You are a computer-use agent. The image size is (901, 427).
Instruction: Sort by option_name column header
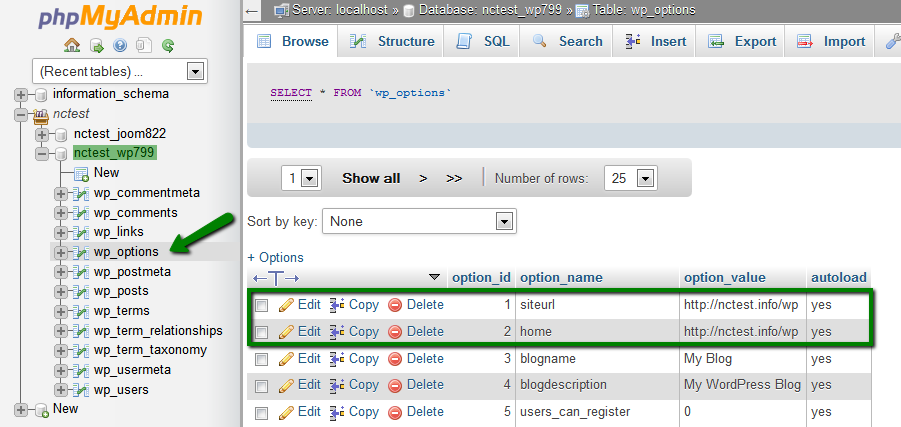click(561, 278)
